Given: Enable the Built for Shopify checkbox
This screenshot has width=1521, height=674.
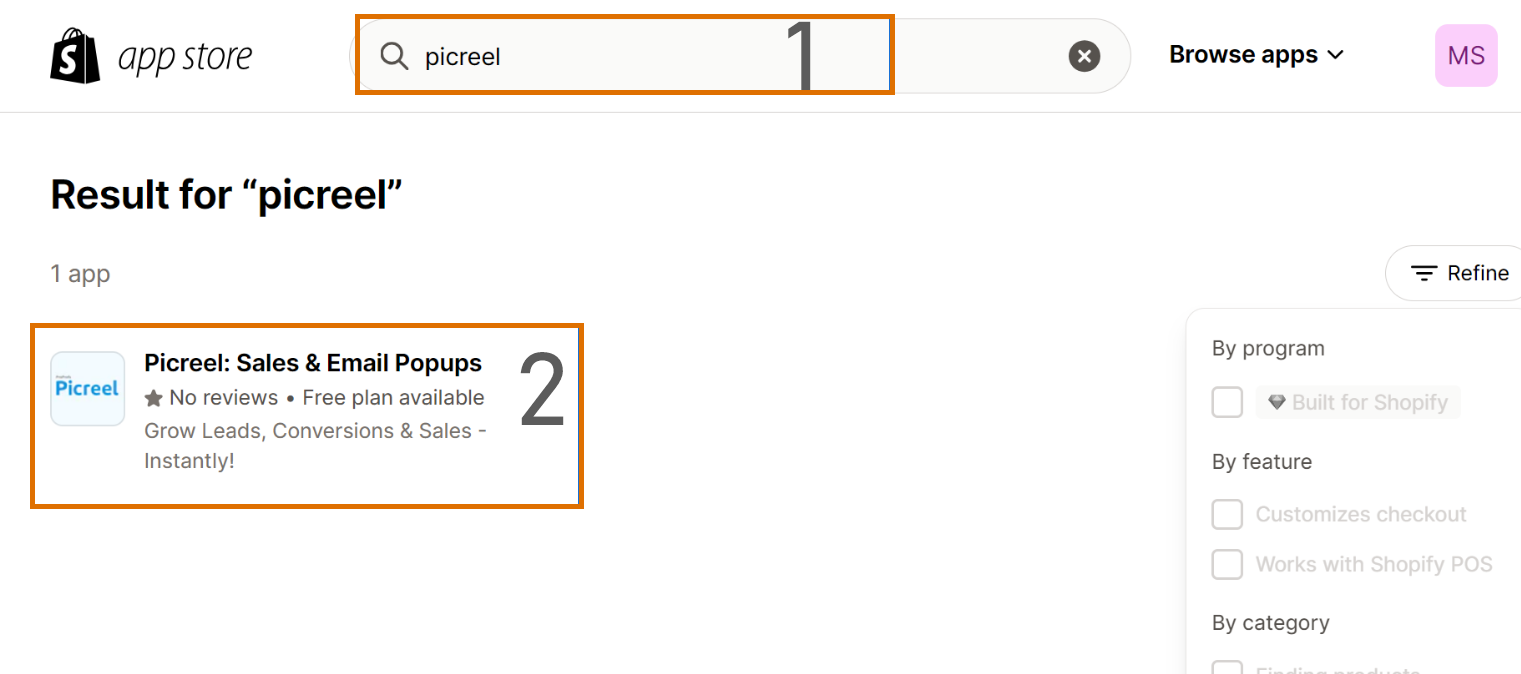Looking at the screenshot, I should [x=1227, y=402].
